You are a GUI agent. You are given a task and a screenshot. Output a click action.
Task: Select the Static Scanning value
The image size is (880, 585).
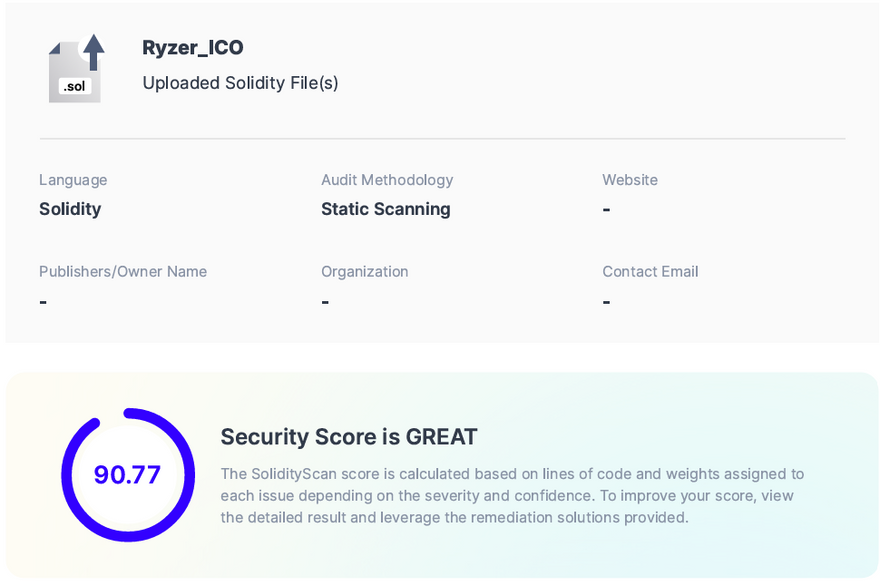pyautogui.click(x=385, y=209)
